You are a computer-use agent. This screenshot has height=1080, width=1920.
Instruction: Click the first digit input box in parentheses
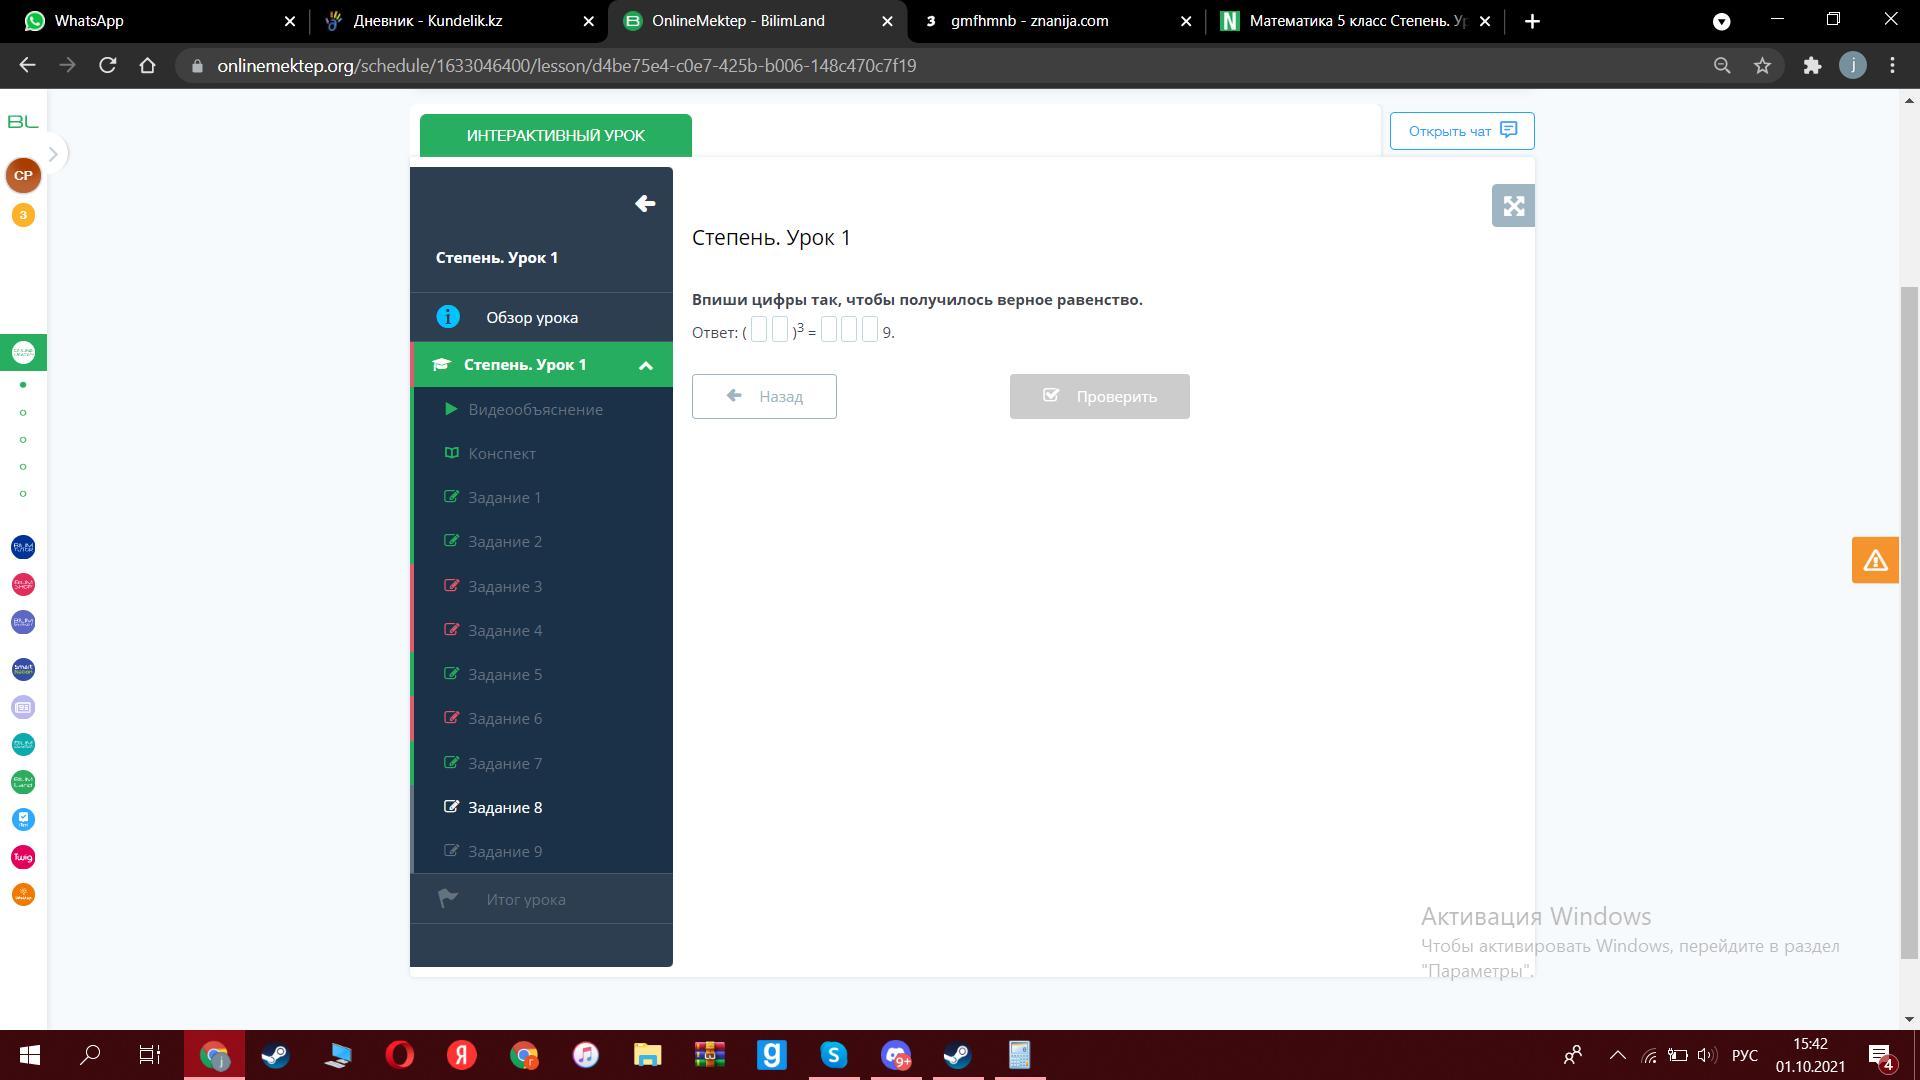(x=759, y=330)
